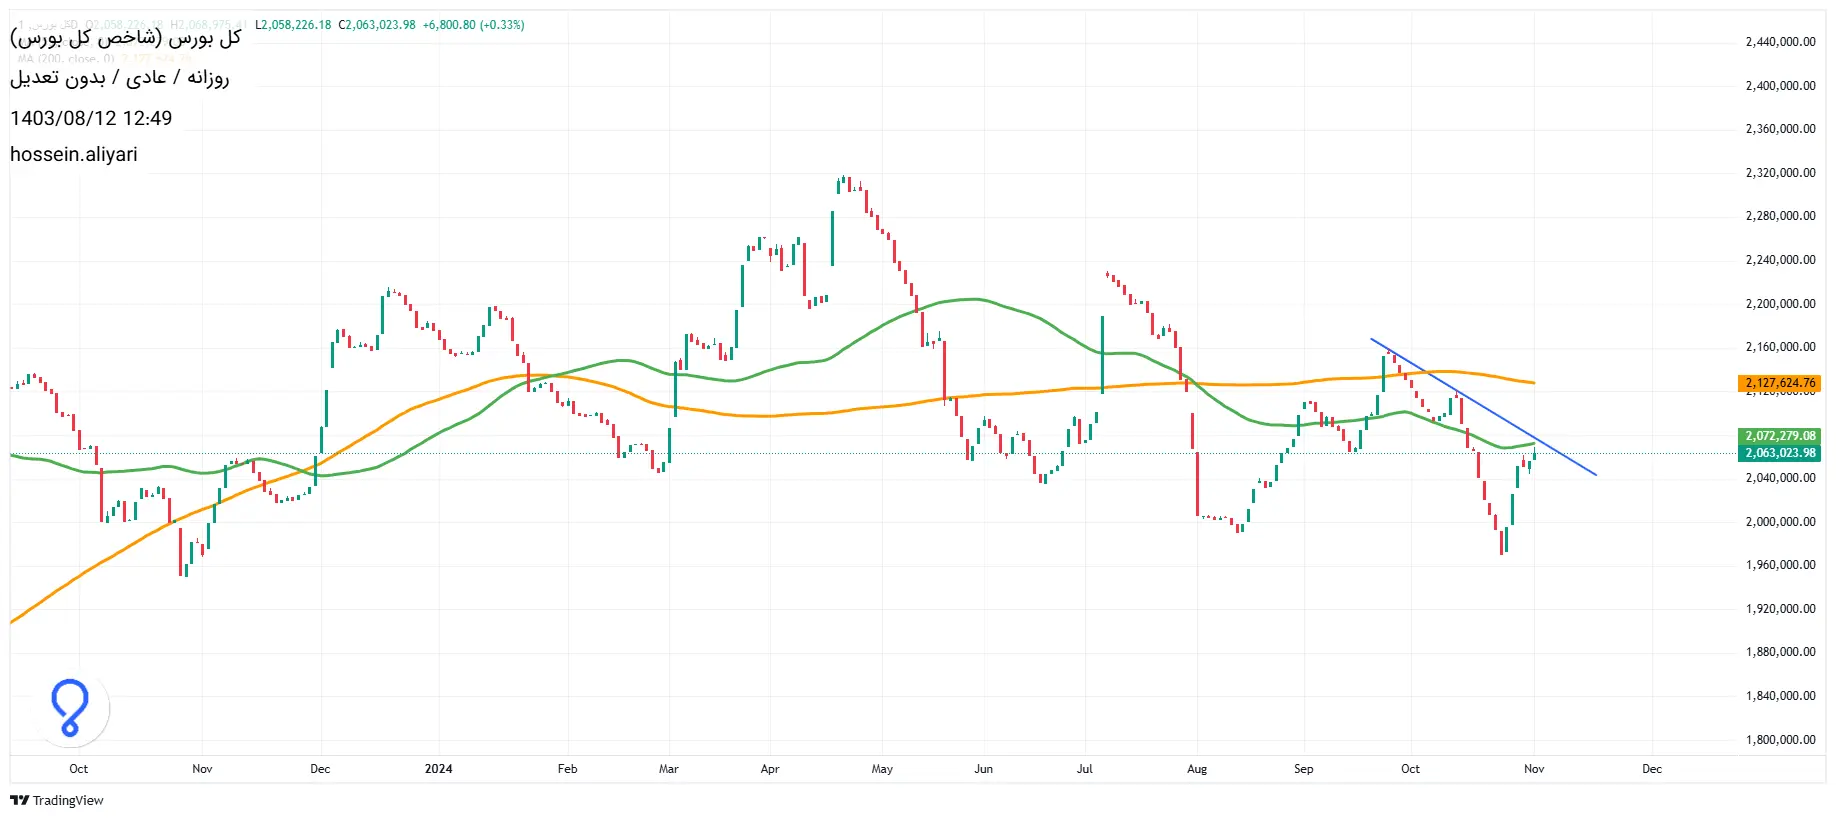Click the 1,920,000.00 price axis label
Image resolution: width=1836 pixels, height=818 pixels.
[1780, 609]
